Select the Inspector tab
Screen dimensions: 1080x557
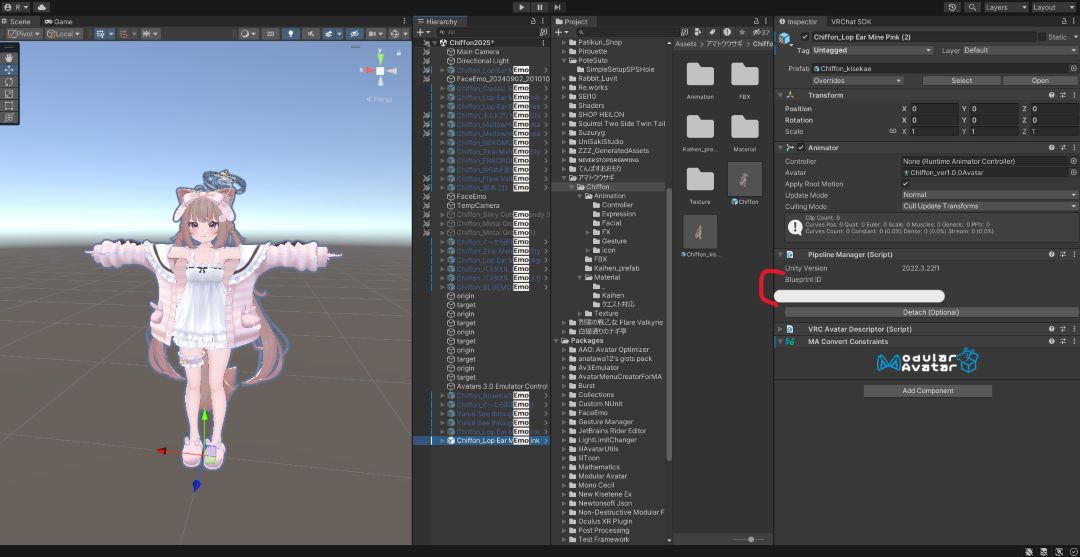pos(798,22)
